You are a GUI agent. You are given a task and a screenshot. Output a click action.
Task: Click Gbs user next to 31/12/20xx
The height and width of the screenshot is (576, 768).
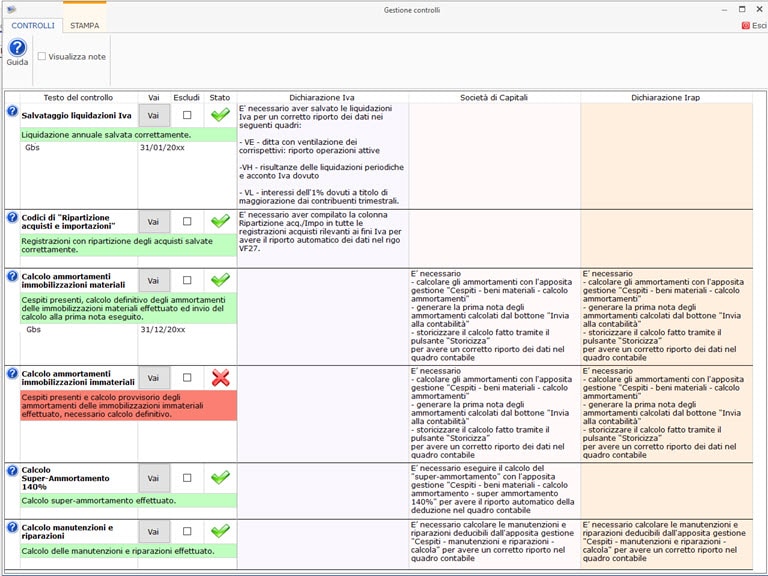[x=33, y=330]
